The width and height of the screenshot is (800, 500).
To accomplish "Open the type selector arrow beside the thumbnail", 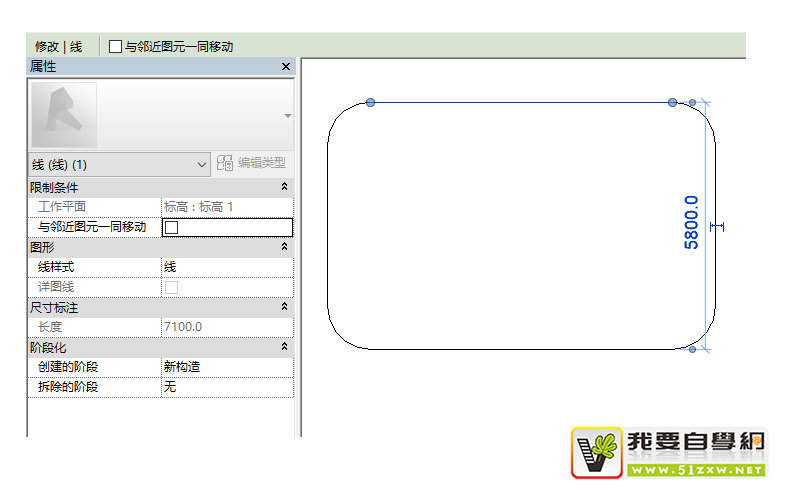I will click(x=287, y=116).
